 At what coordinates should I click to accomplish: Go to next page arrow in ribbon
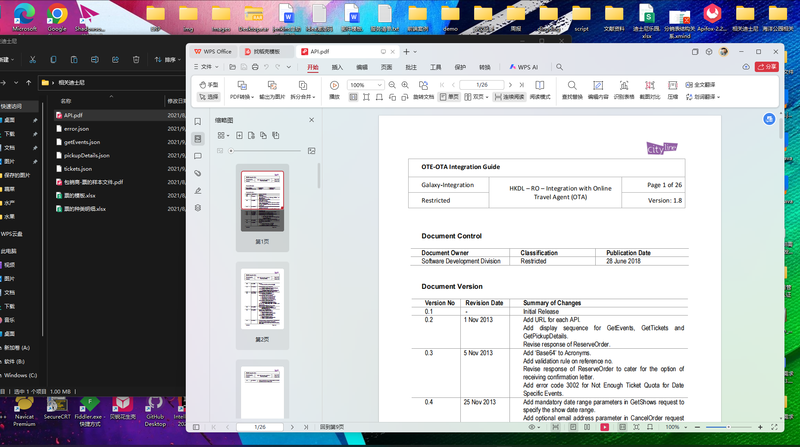(510, 85)
